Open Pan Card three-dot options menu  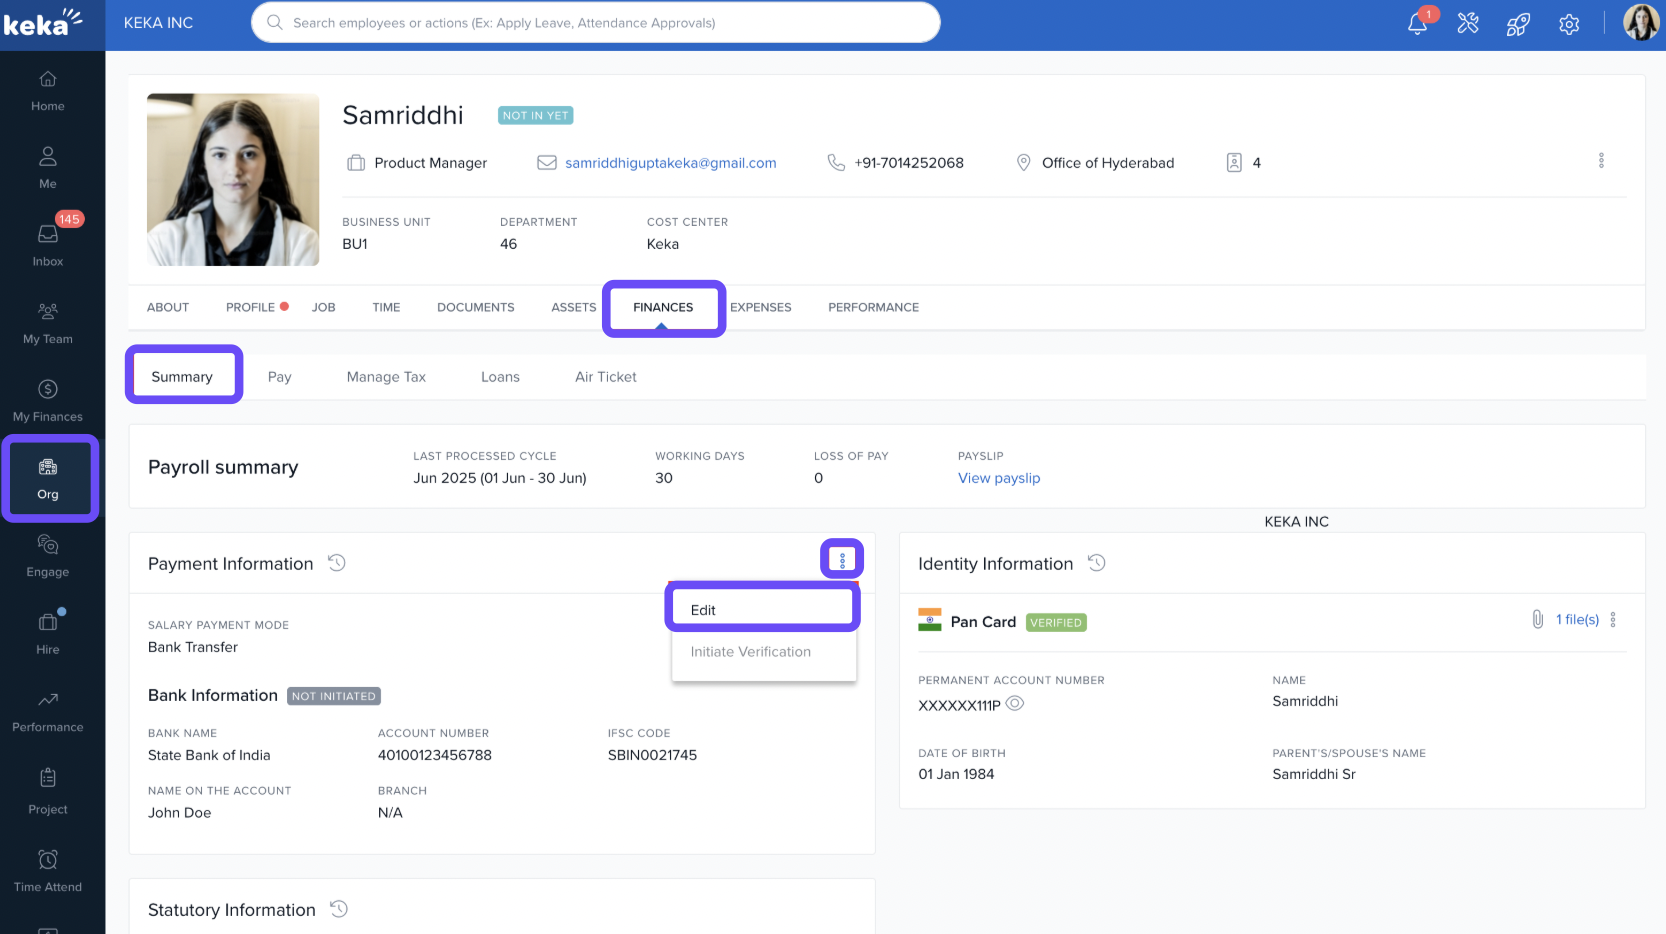pos(1613,620)
